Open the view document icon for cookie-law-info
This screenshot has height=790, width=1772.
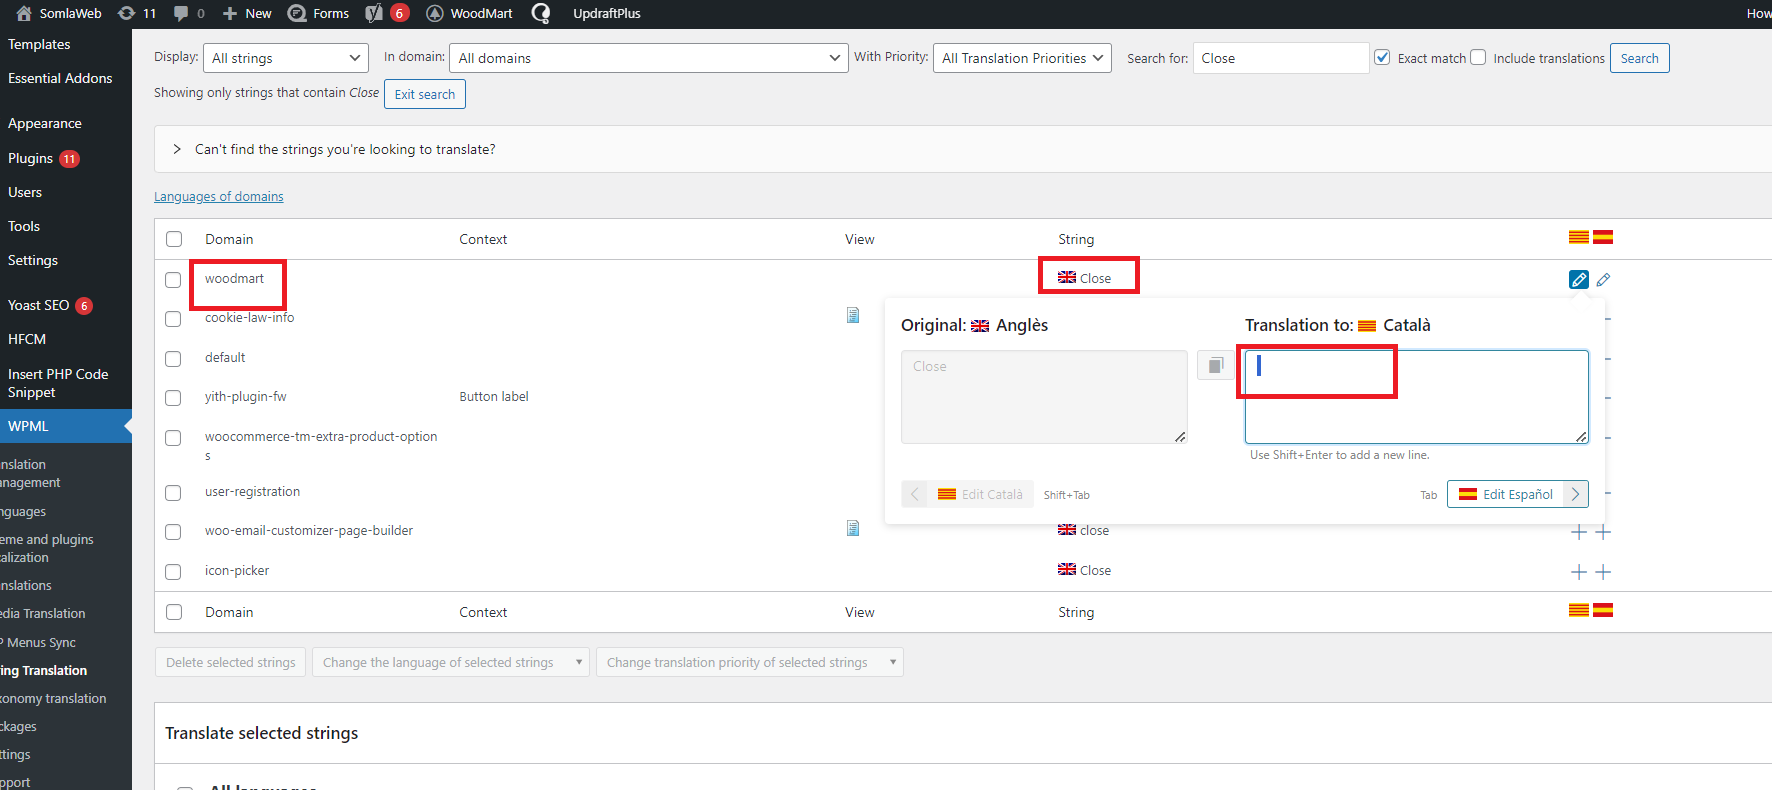click(853, 315)
